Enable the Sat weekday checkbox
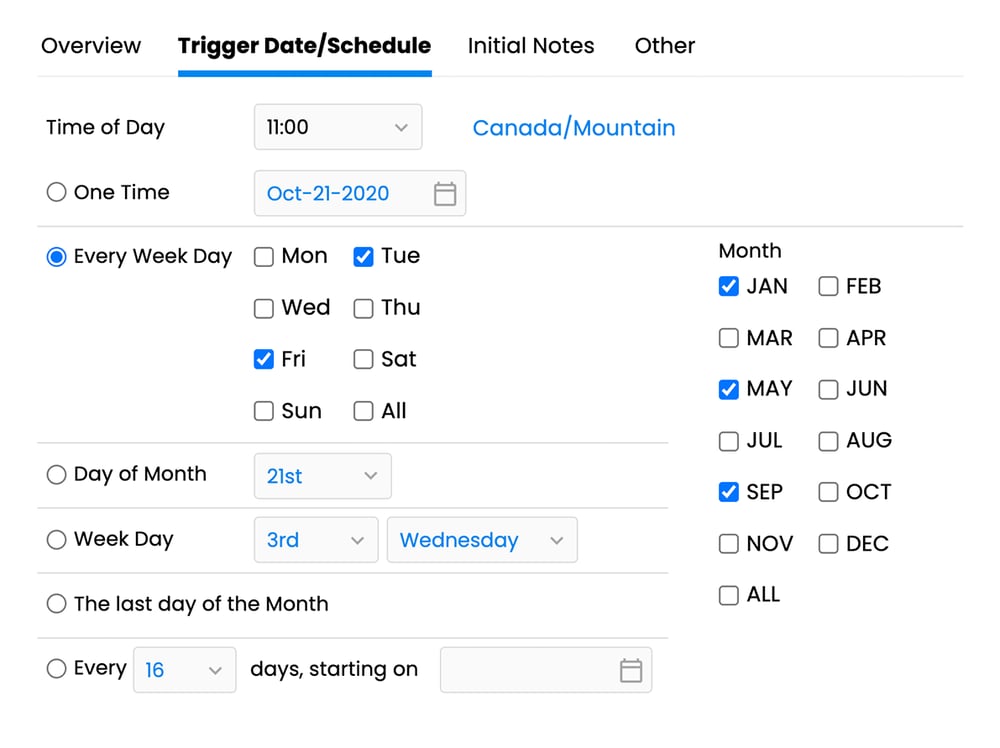Screen dimensions: 1000x748 click(x=363, y=359)
